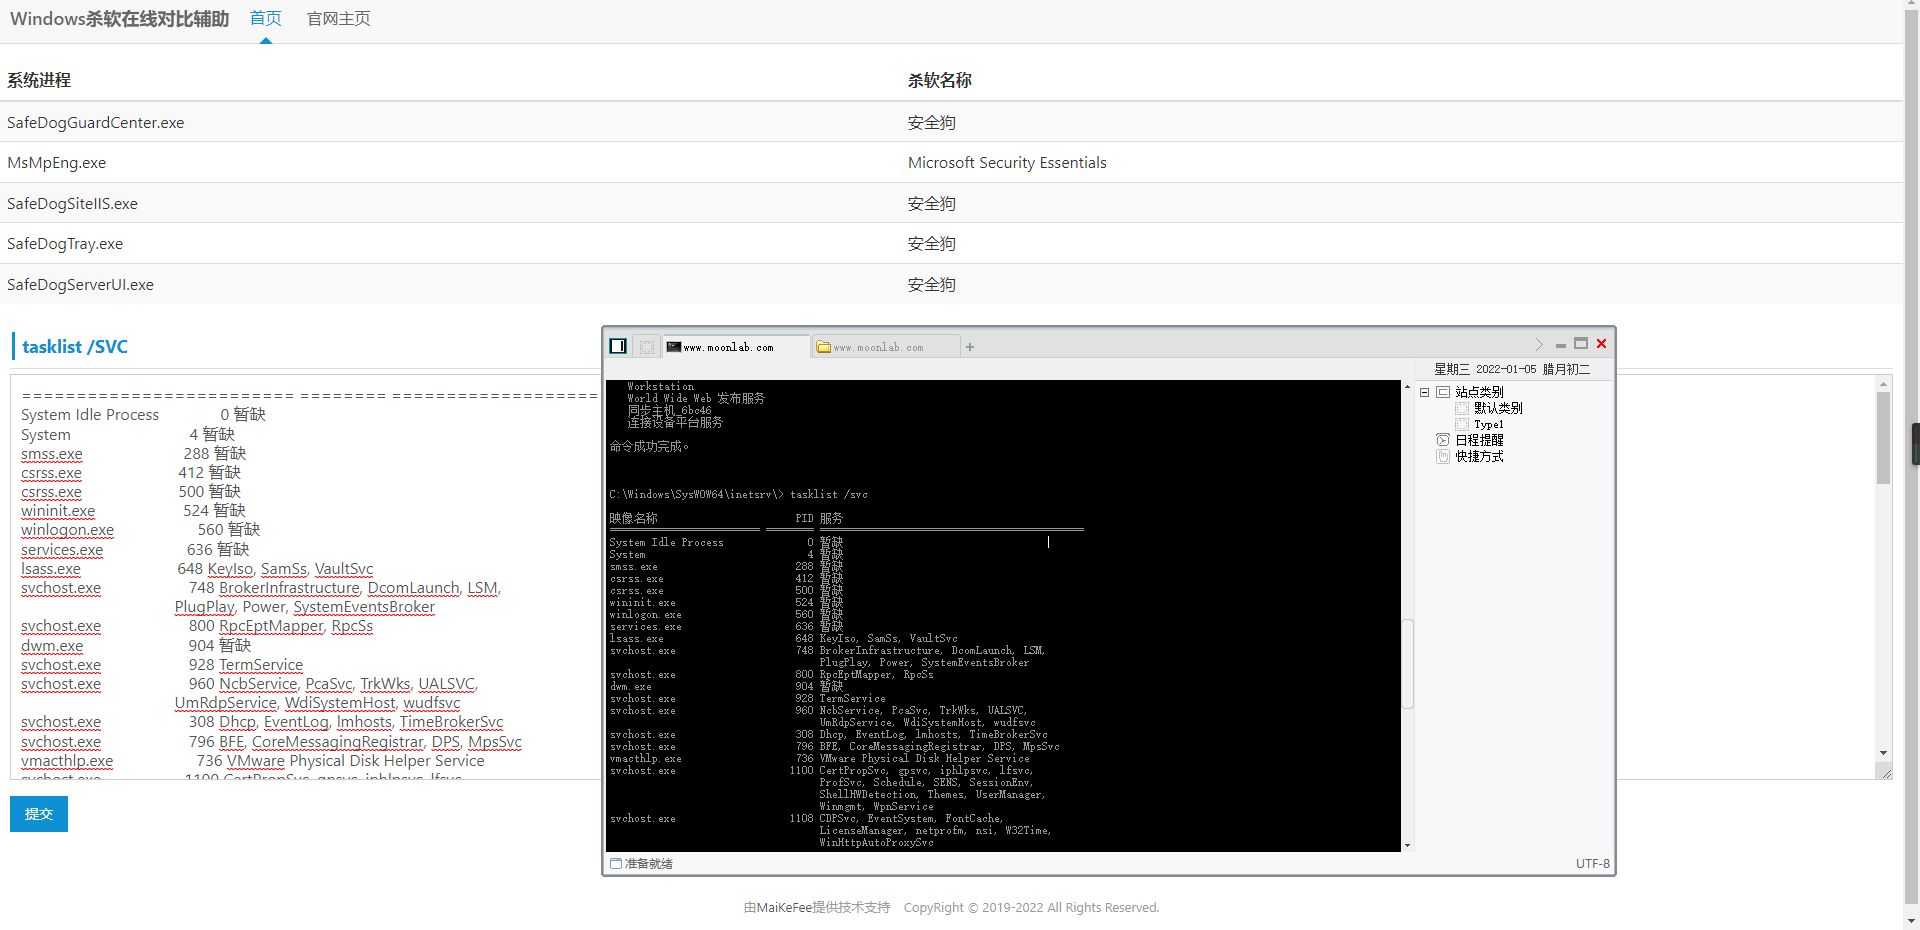Collapse the 站点类别 tree node
This screenshot has height=930, width=1920.
[x=1424, y=392]
